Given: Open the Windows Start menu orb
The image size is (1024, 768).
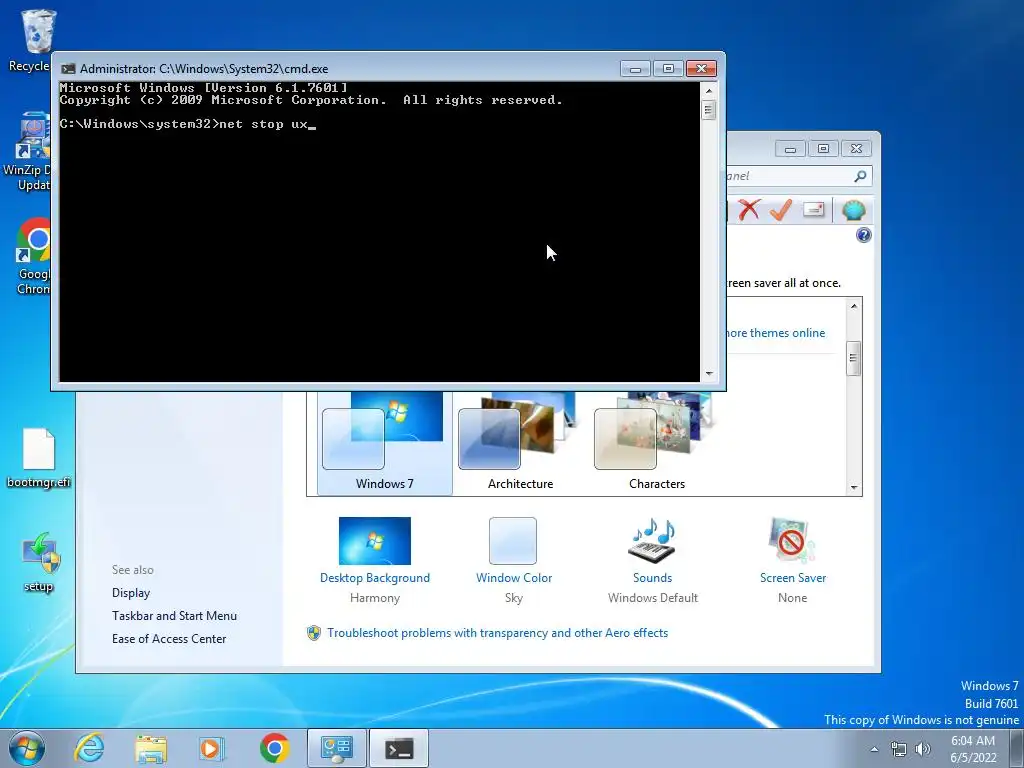Looking at the screenshot, I should coord(27,748).
